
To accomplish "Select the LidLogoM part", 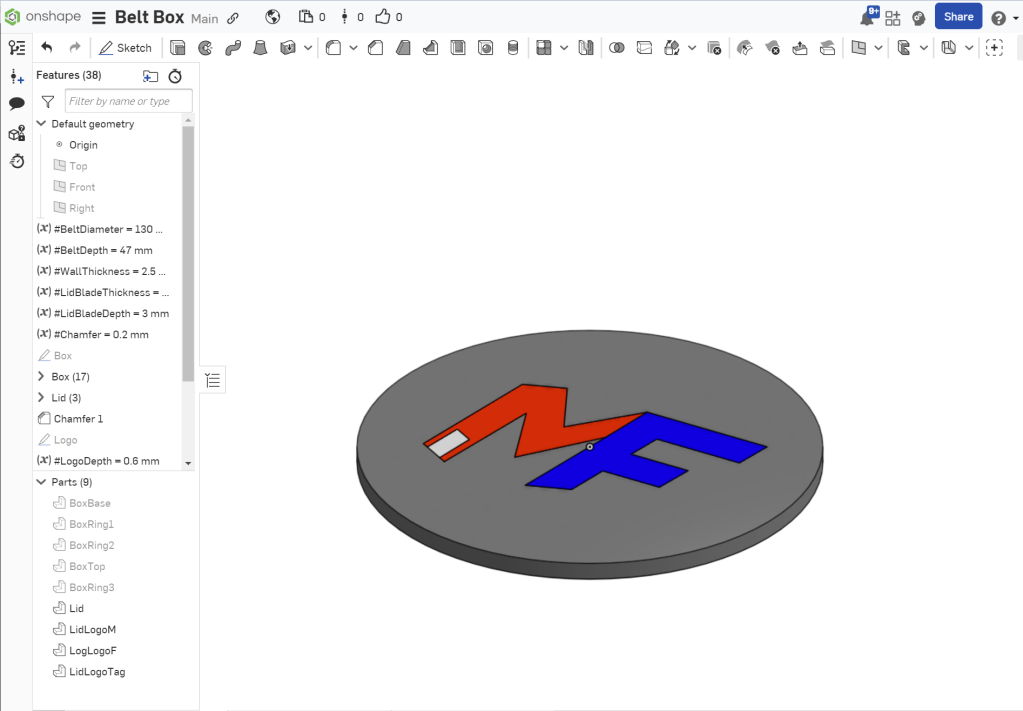I will point(92,630).
